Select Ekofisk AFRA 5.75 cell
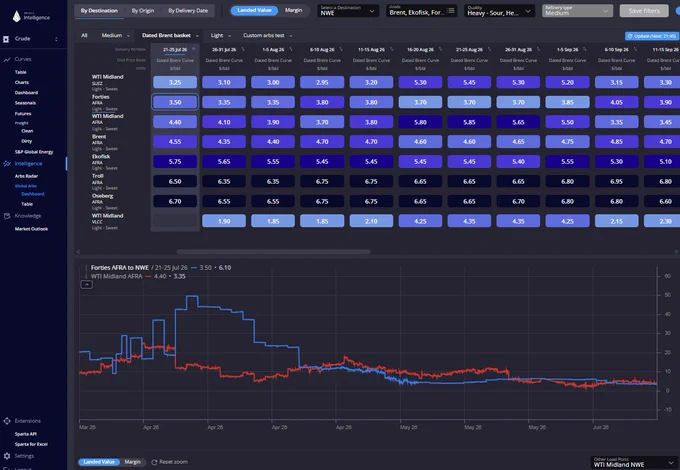 tap(175, 162)
